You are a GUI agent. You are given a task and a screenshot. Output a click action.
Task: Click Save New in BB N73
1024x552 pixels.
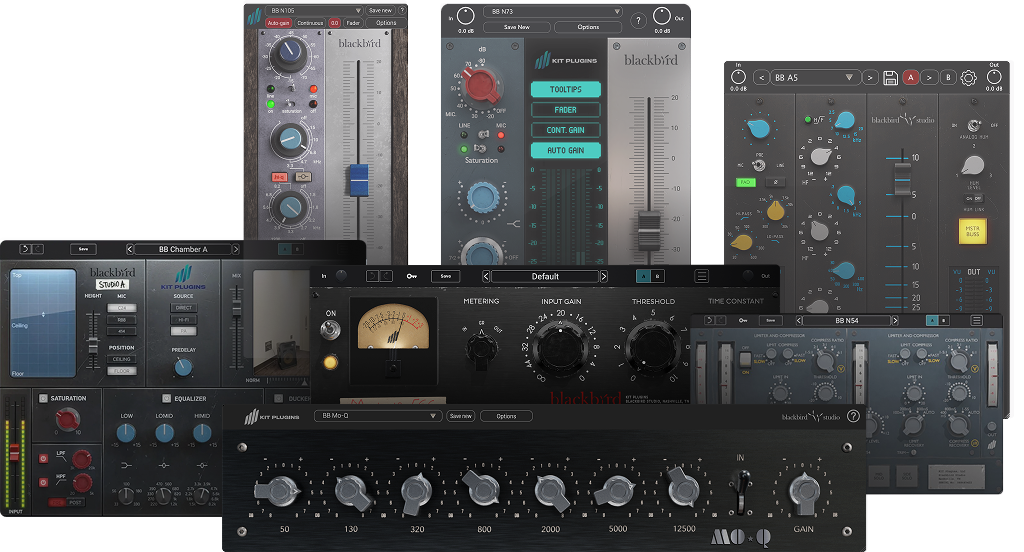coord(517,27)
